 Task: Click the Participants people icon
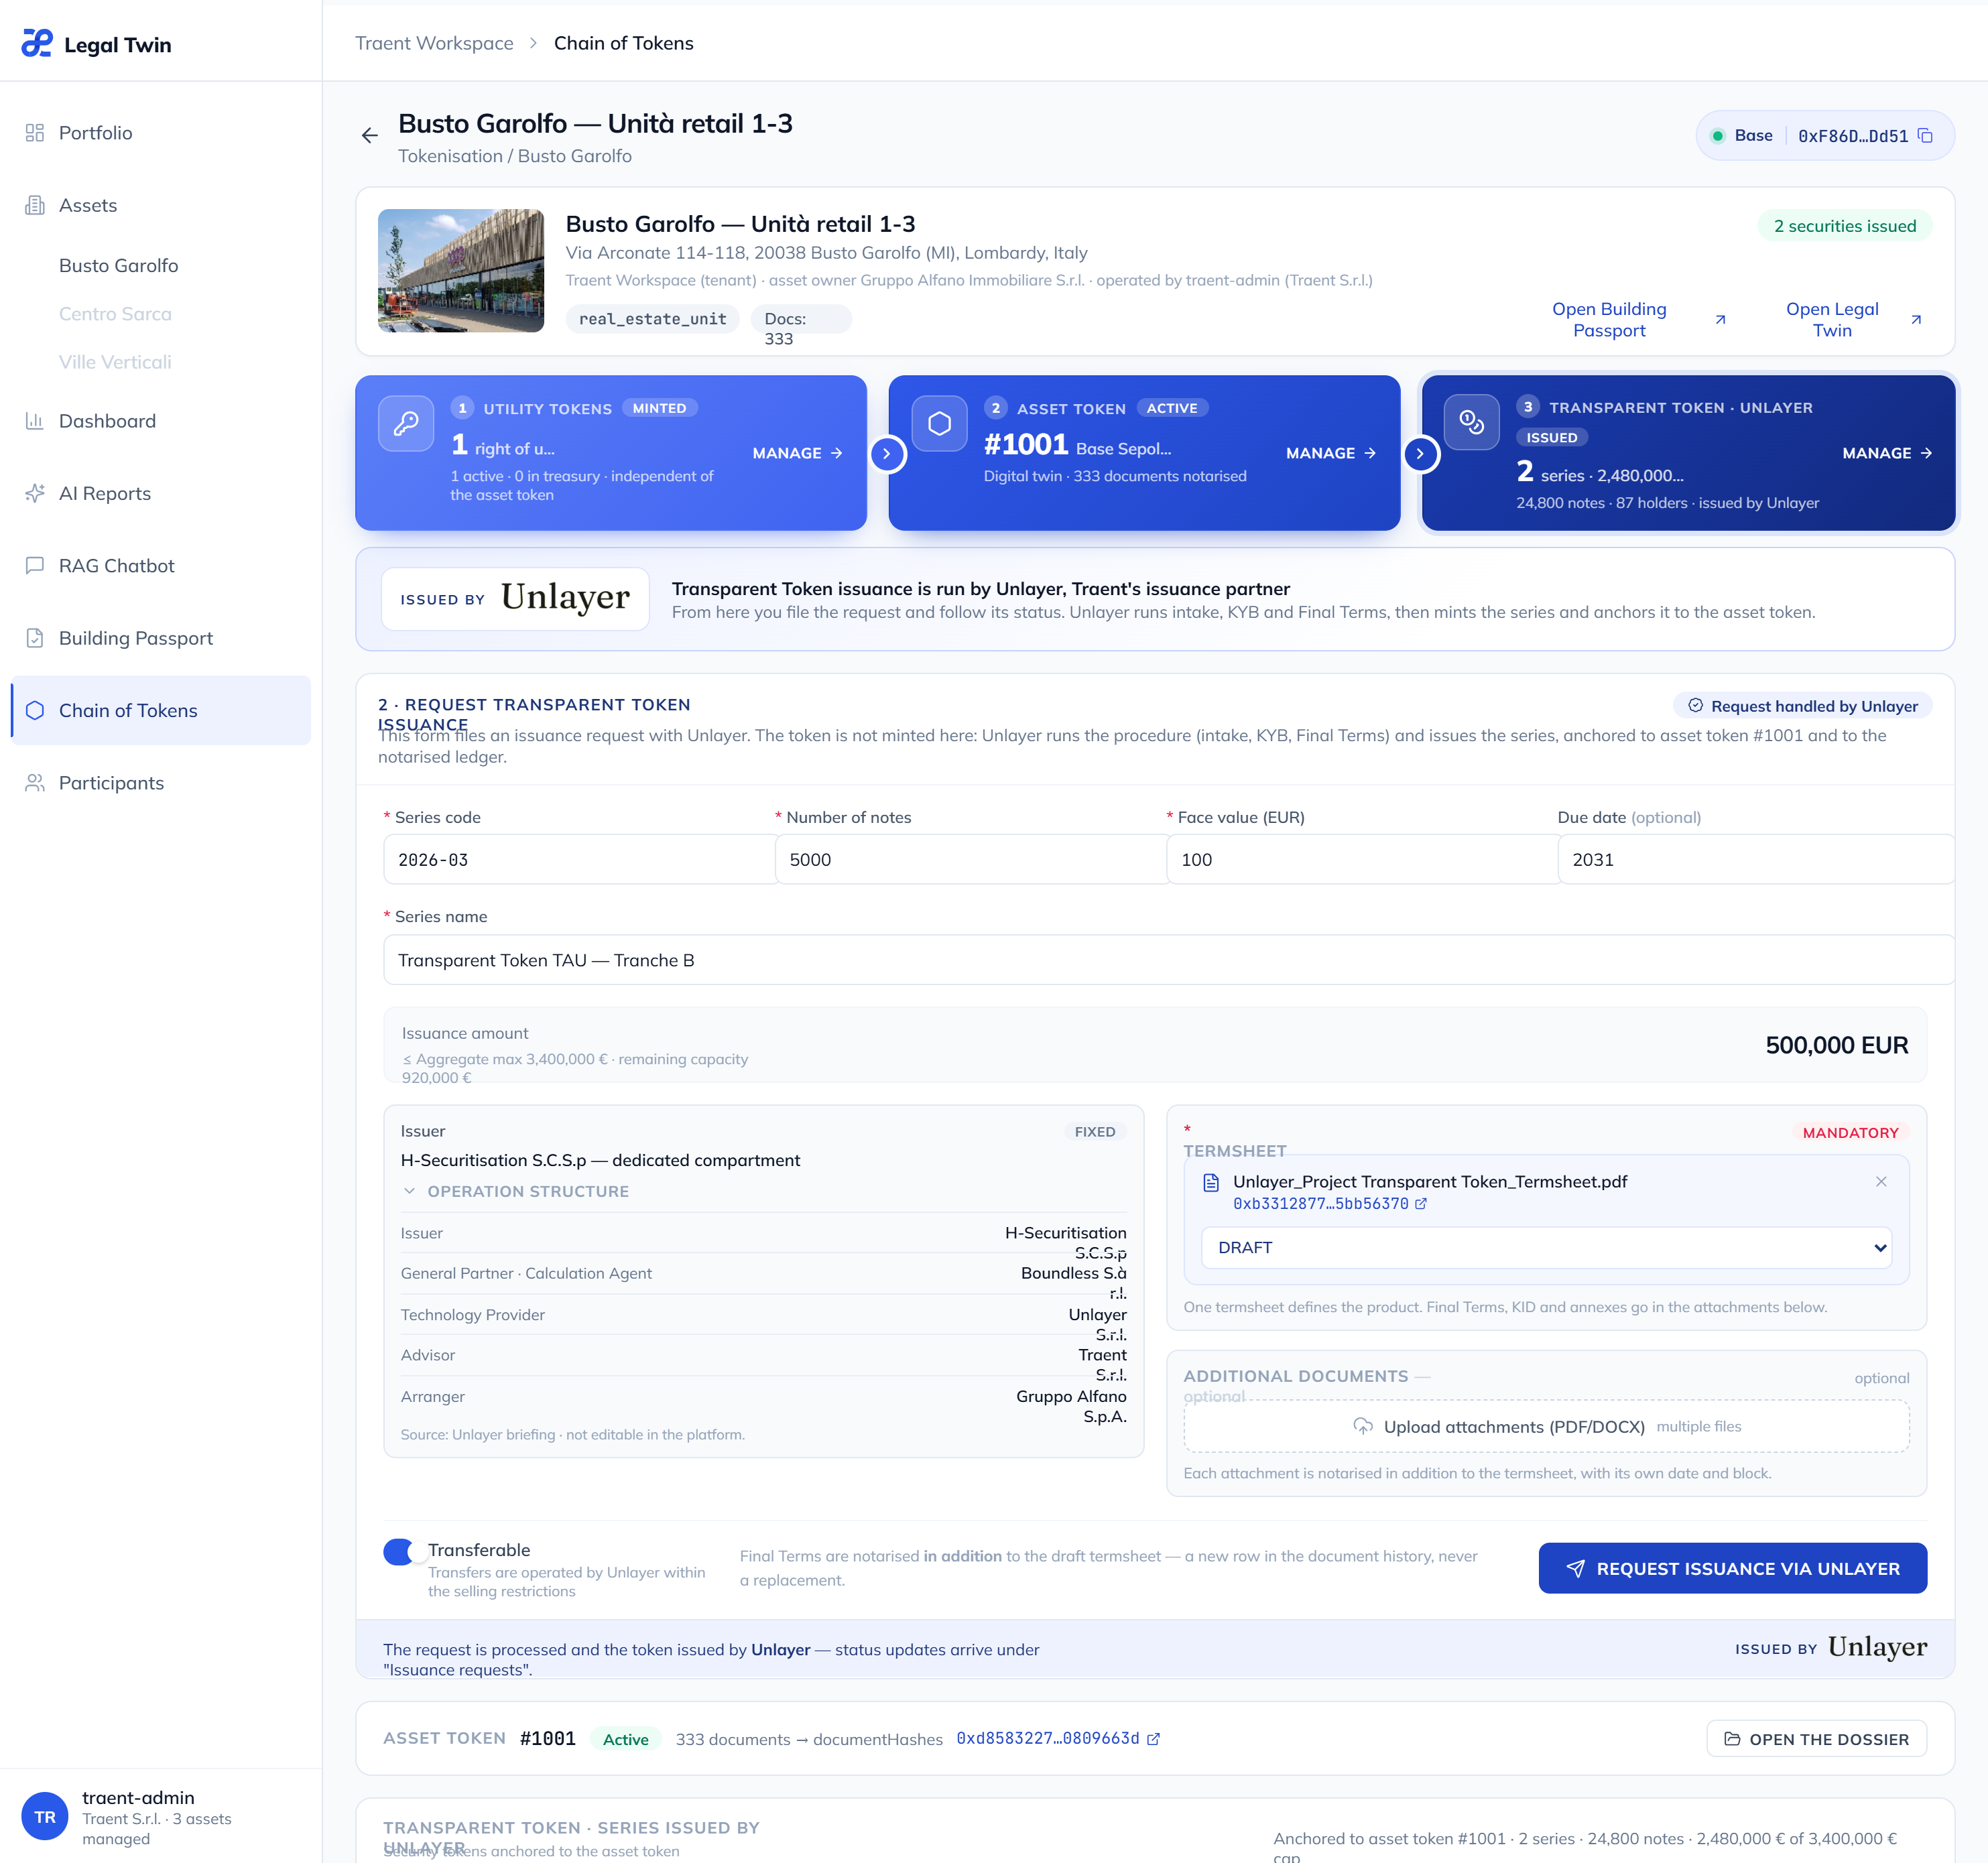click(x=35, y=783)
